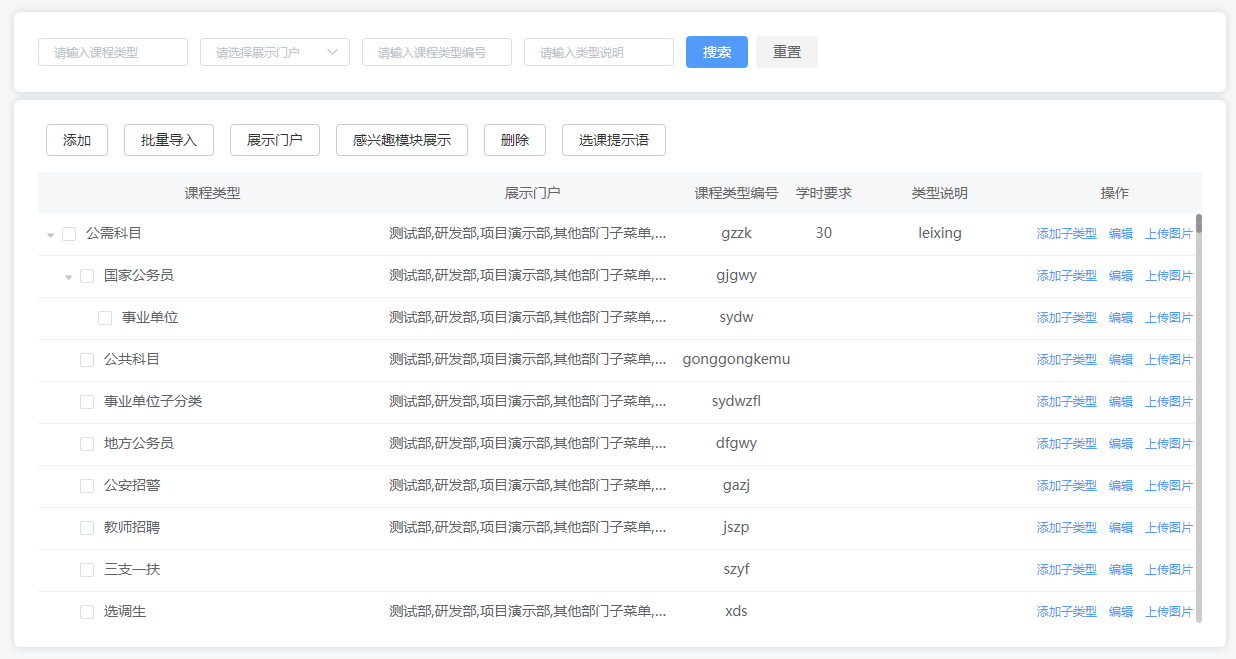Image resolution: width=1236 pixels, height=659 pixels.
Task: Click the 类型说明 value leixing
Action: 940,233
